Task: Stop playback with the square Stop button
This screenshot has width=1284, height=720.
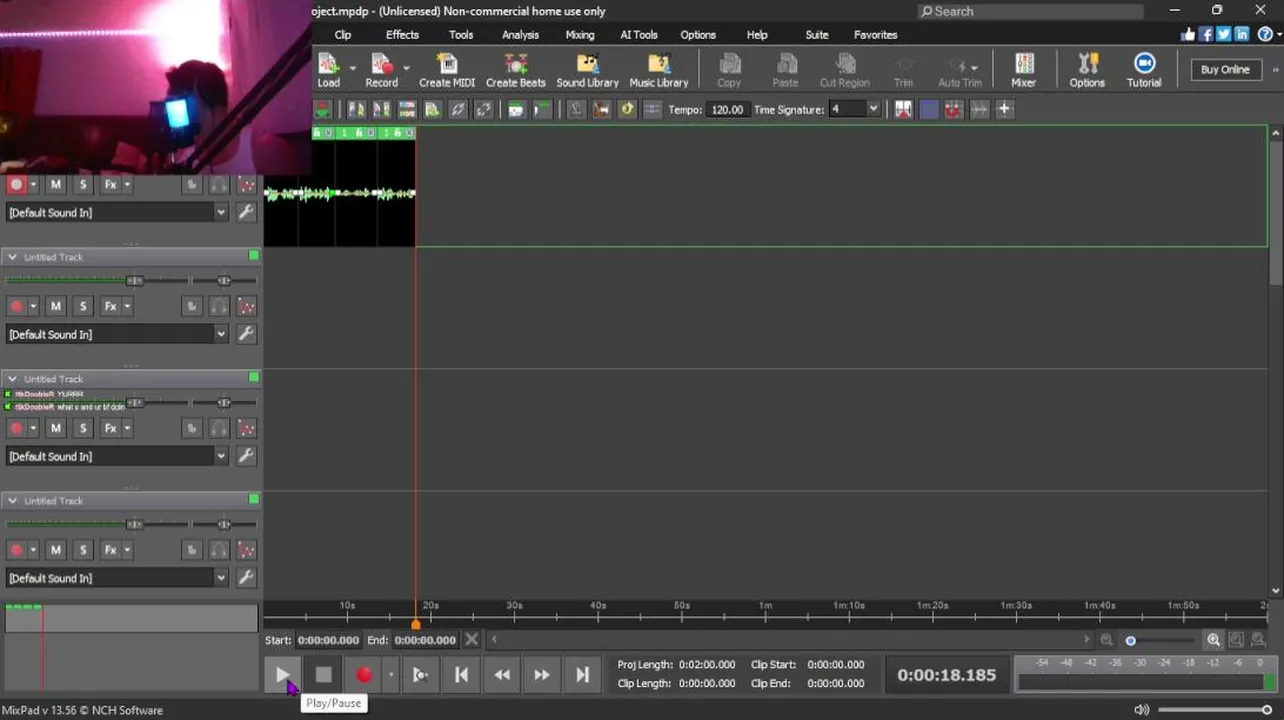Action: [323, 675]
